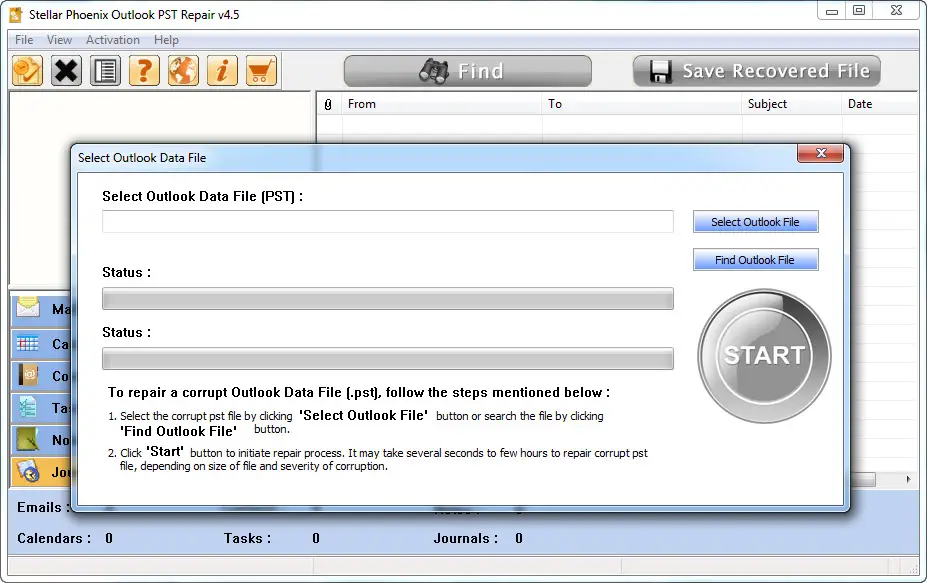
Task: Click the Find button with binoculars
Action: point(468,71)
